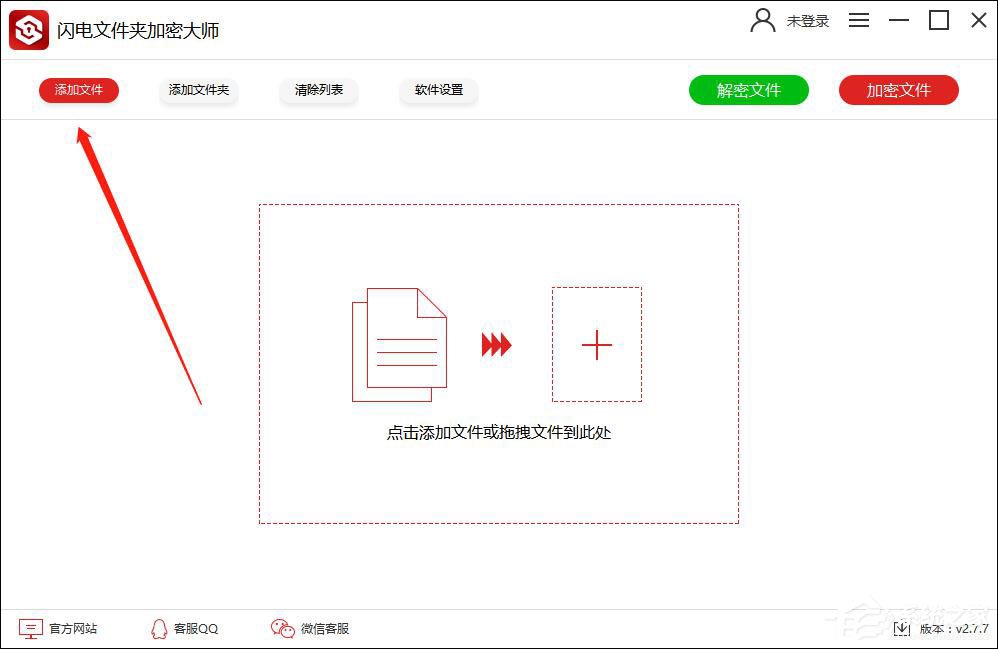Screen dimensions: 998x649
Task: Open the hamburger menu in the title bar
Action: (x=858, y=20)
